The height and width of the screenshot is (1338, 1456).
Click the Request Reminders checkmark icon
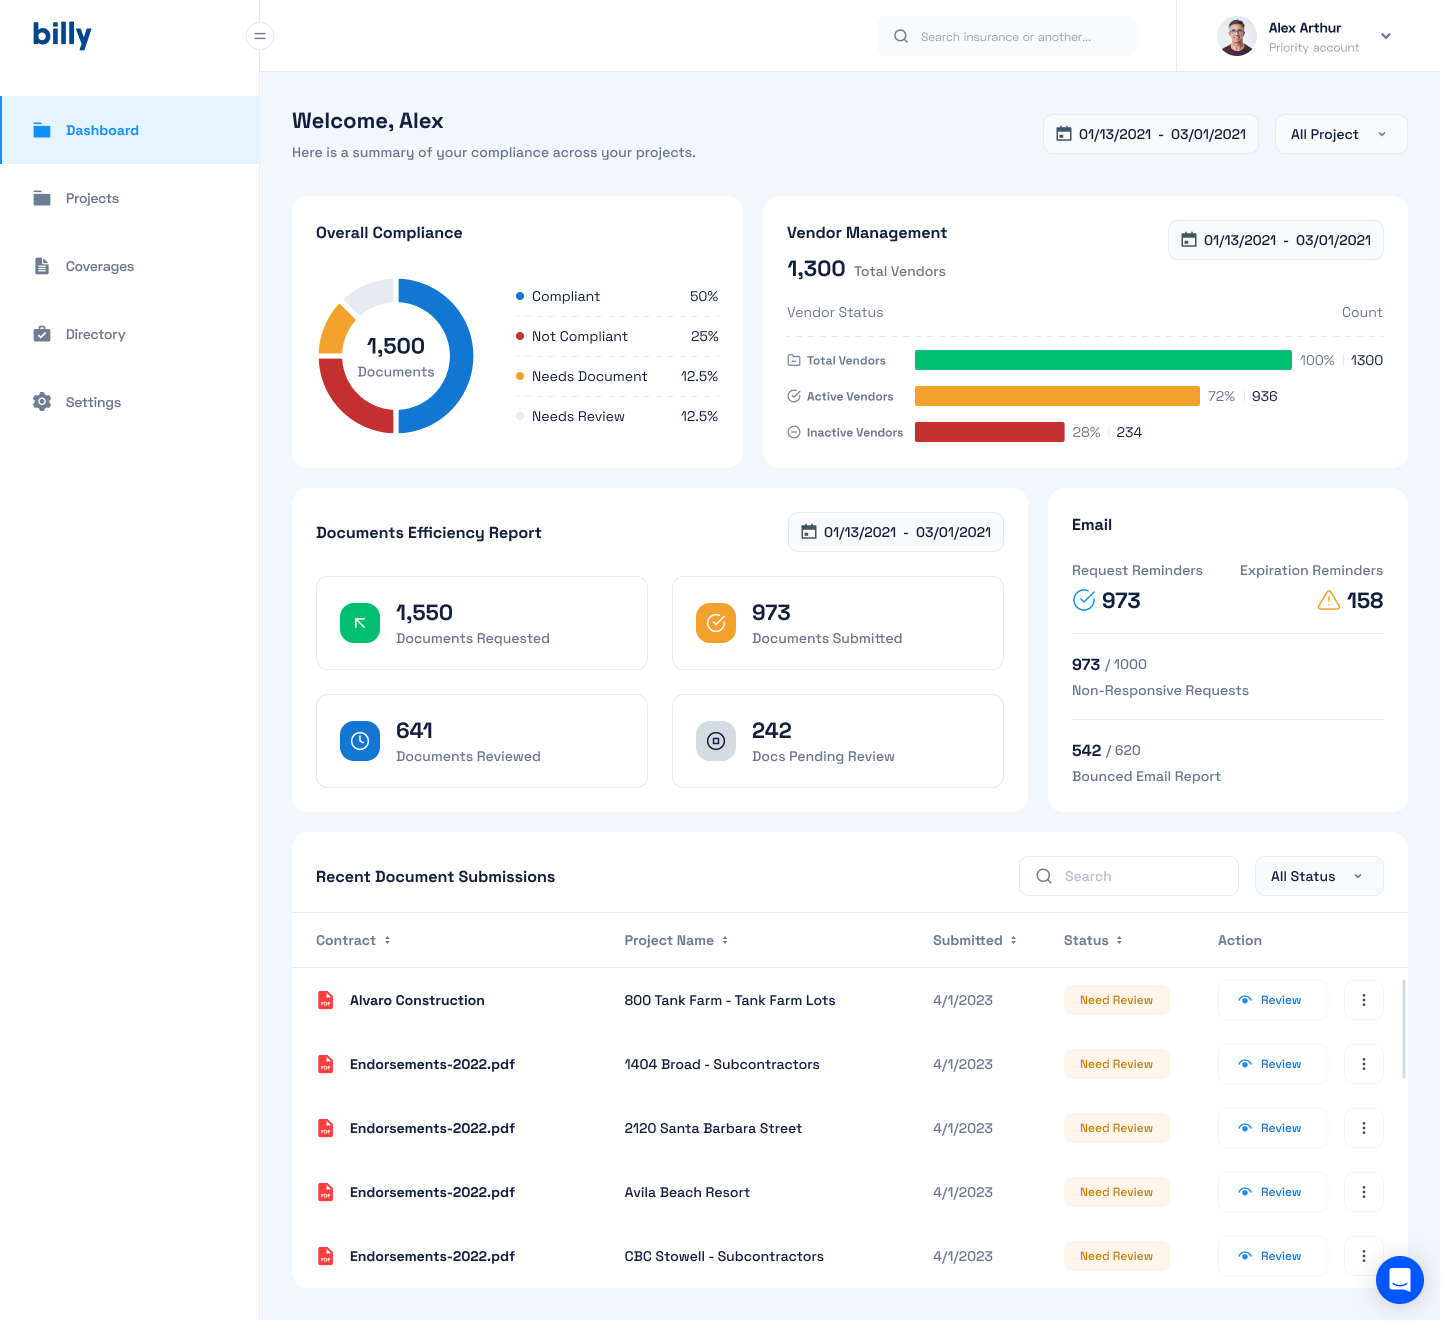click(x=1084, y=600)
